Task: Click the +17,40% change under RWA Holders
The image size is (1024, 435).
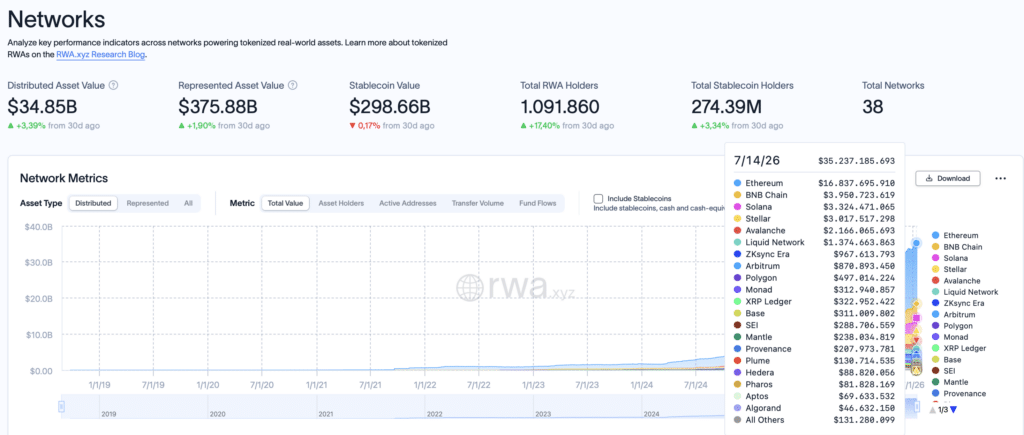Action: [545, 125]
